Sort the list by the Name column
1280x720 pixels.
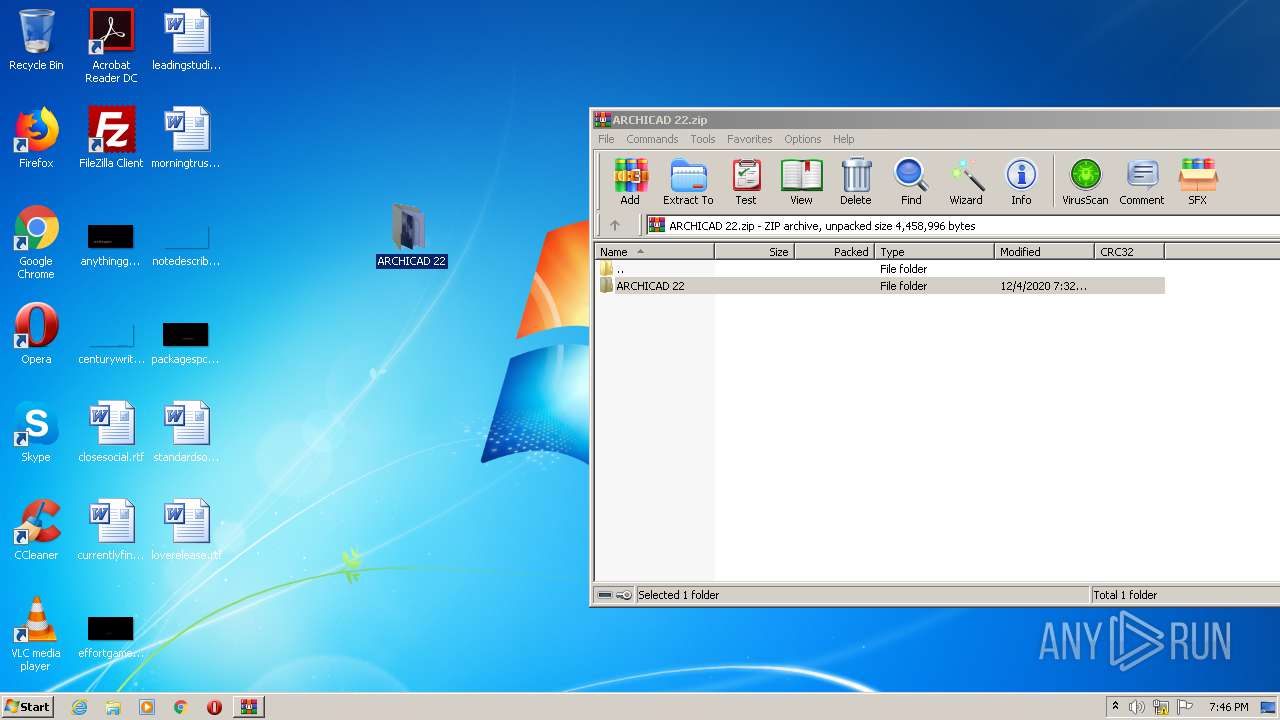654,252
